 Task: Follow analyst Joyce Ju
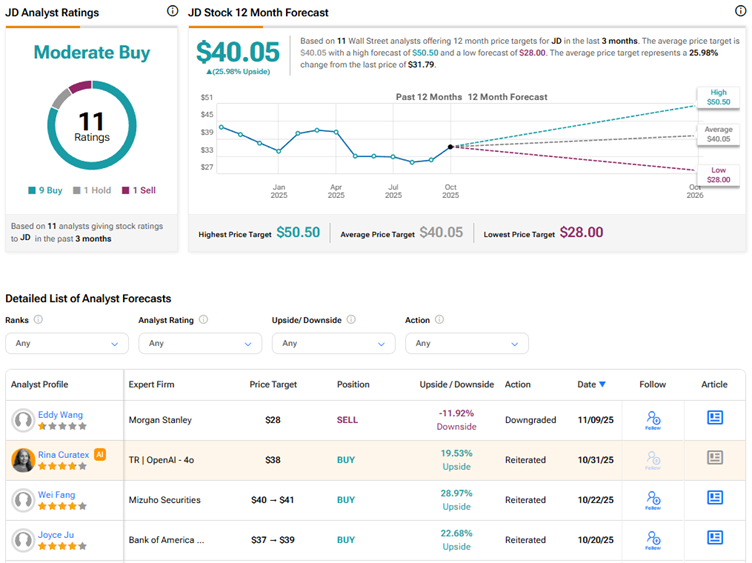tap(653, 540)
